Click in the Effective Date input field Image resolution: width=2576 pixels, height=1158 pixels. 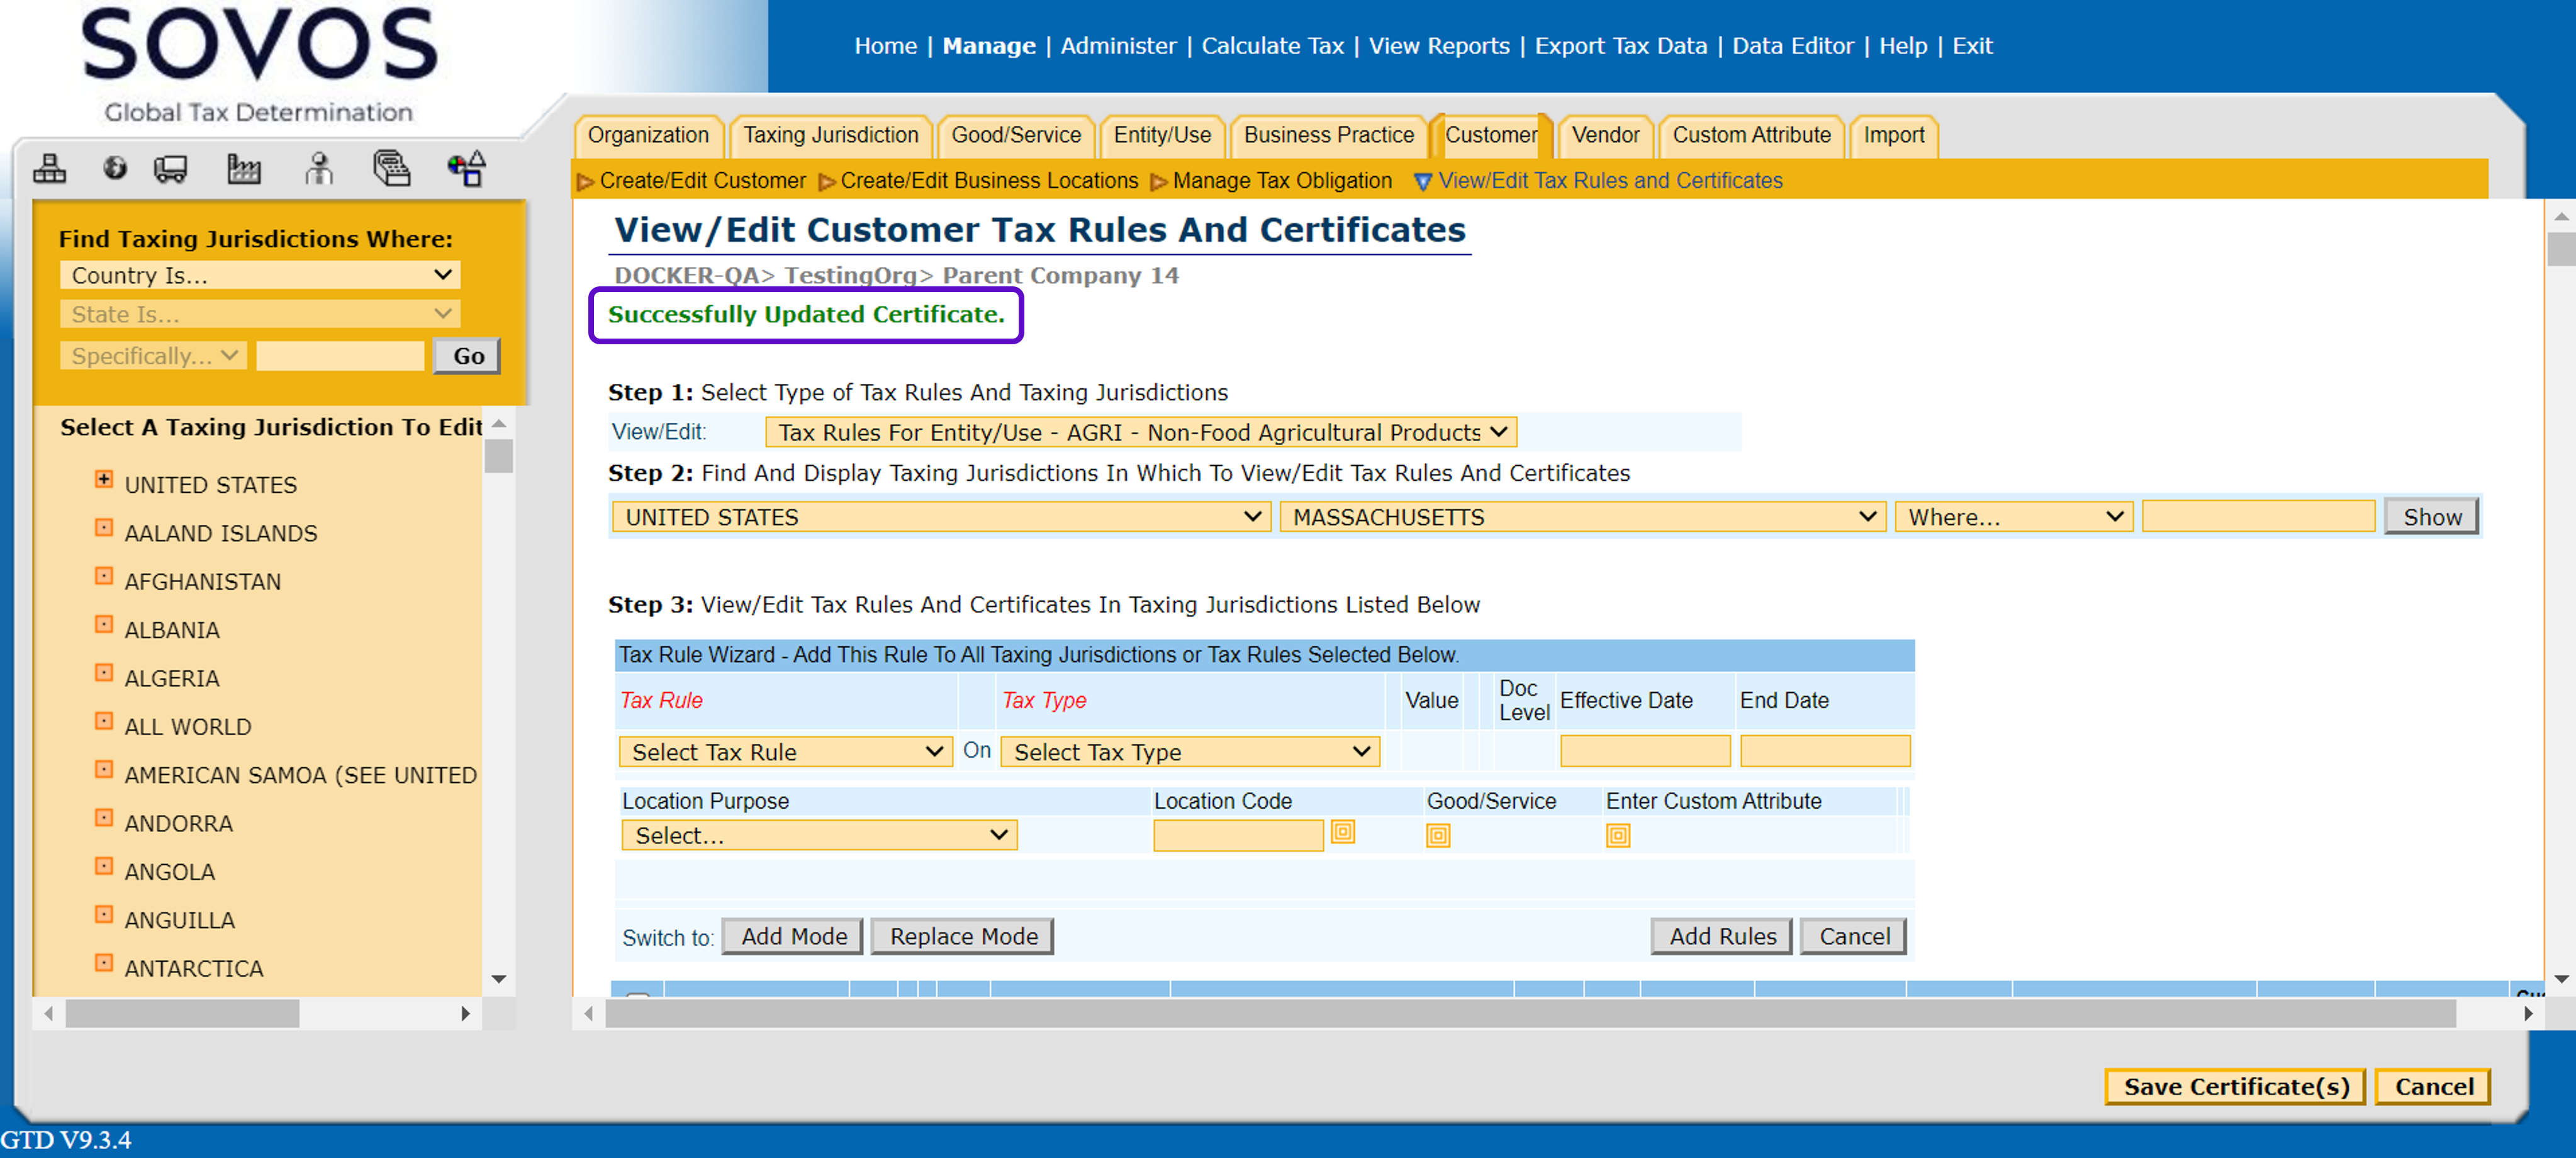(x=1644, y=751)
